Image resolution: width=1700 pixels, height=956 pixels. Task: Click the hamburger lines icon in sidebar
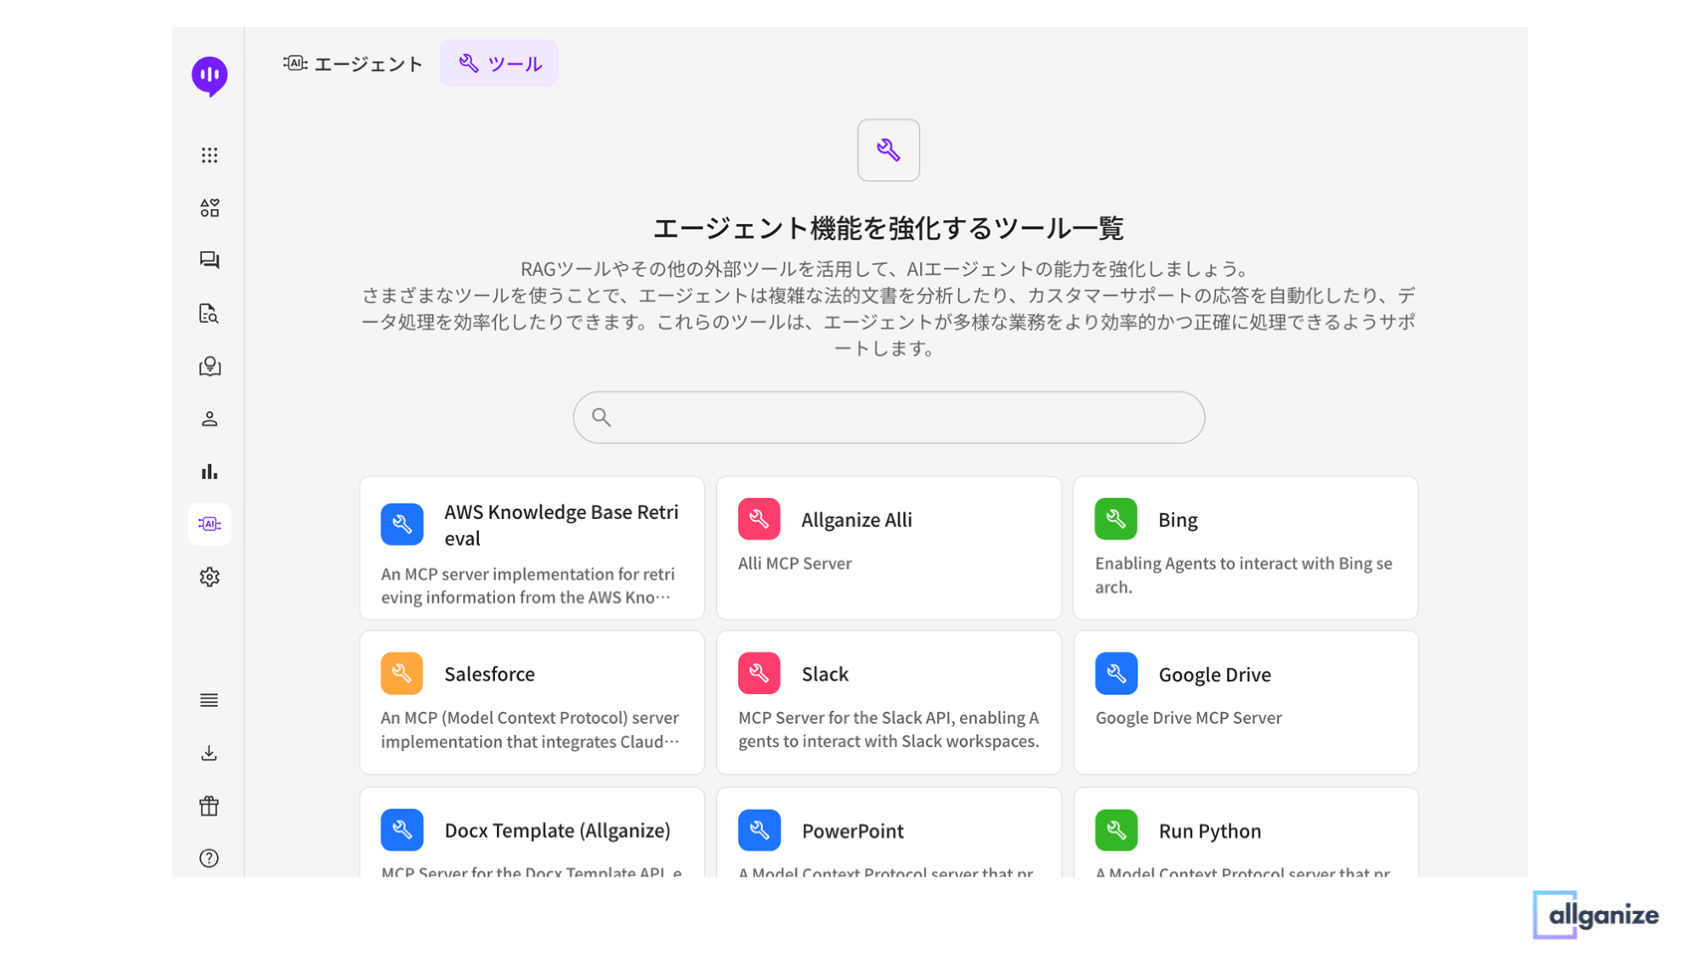[209, 700]
